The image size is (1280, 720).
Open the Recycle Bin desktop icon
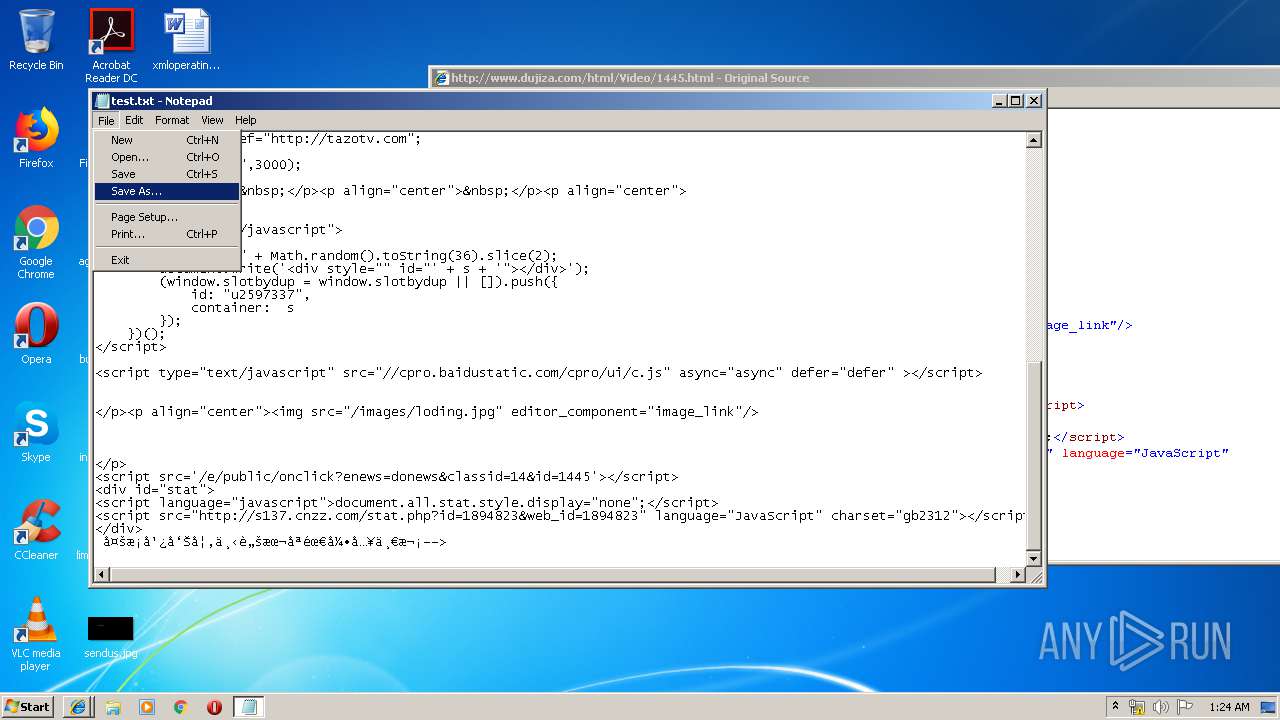click(x=36, y=40)
